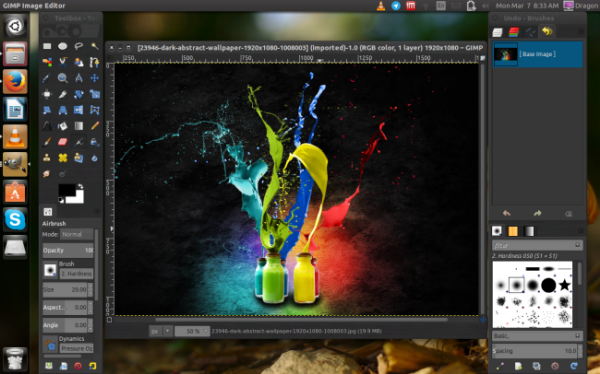Screen dimensions: 600x374
Task: Select the Heal tool
Action: click(x=63, y=158)
